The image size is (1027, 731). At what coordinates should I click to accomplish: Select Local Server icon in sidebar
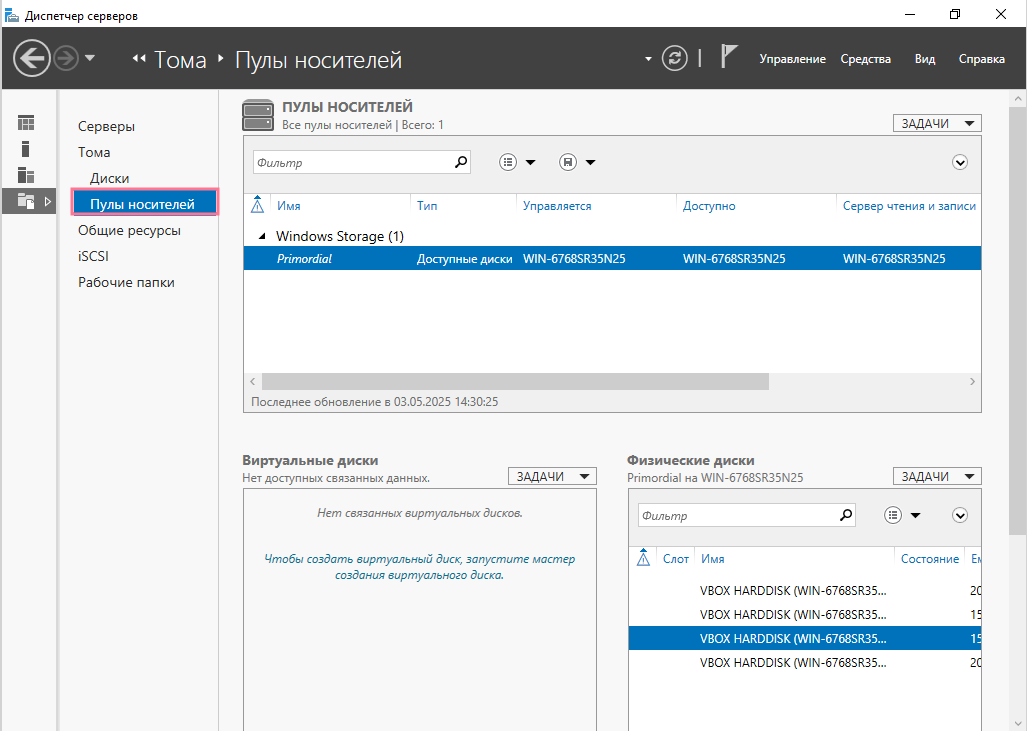click(26, 149)
